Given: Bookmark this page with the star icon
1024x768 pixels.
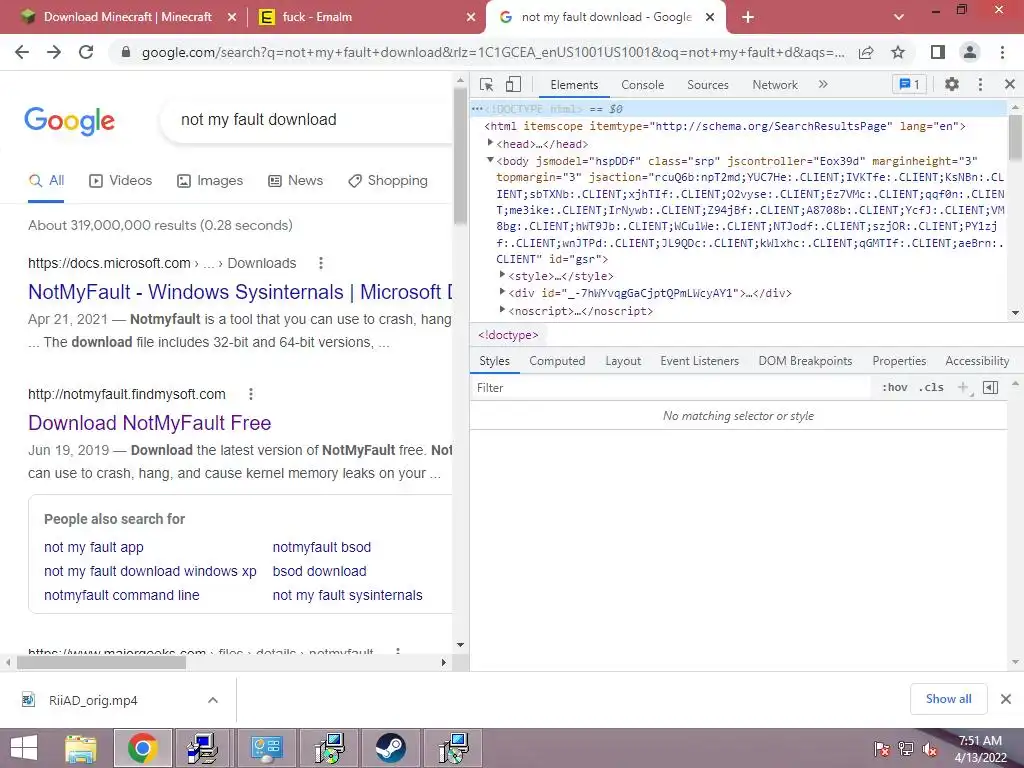Looking at the screenshot, I should (x=898, y=52).
